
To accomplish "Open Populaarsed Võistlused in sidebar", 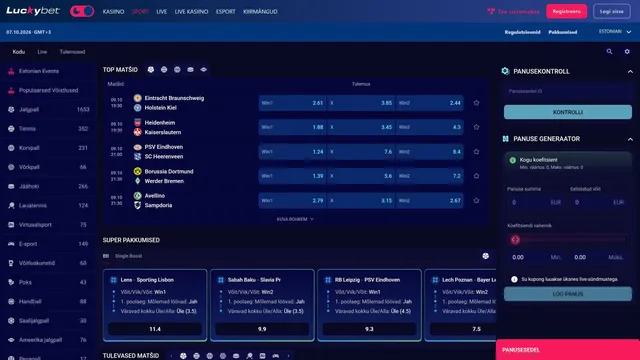I will (x=48, y=90).
